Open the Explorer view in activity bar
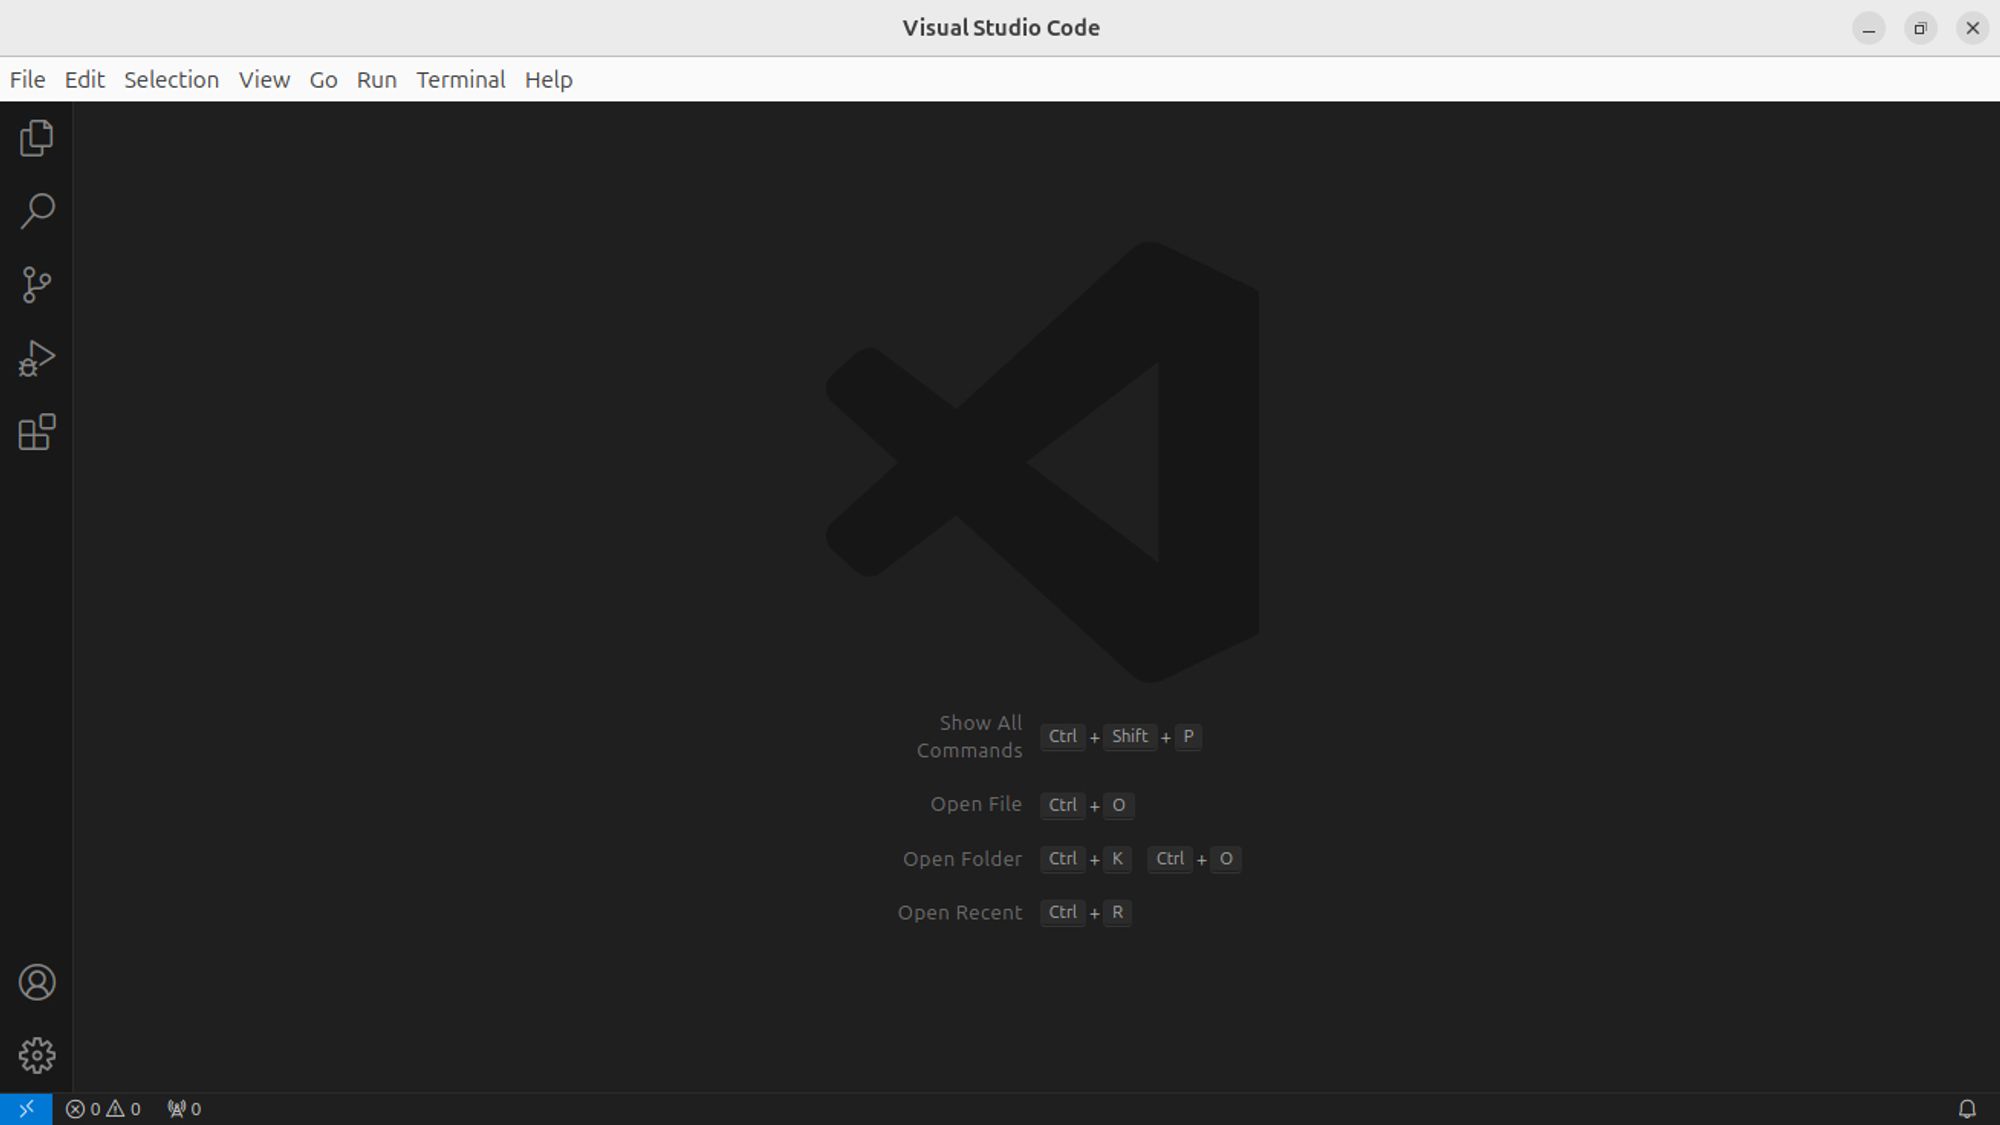This screenshot has width=2000, height=1125. tap(36, 138)
